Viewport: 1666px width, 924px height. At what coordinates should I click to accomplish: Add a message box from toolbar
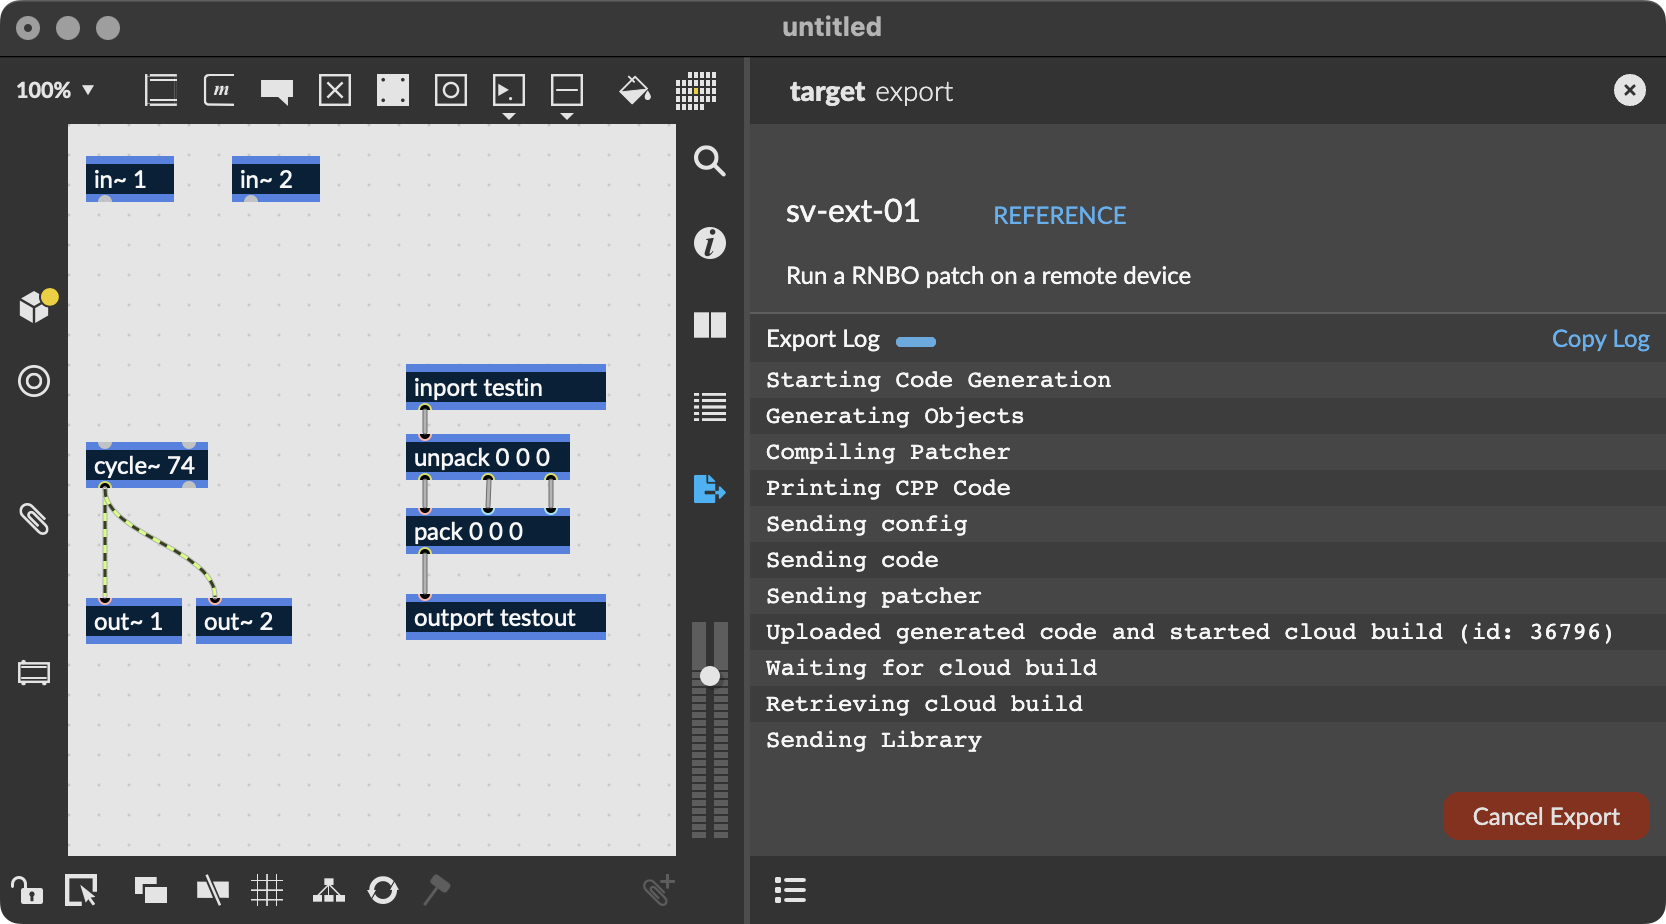tap(219, 90)
